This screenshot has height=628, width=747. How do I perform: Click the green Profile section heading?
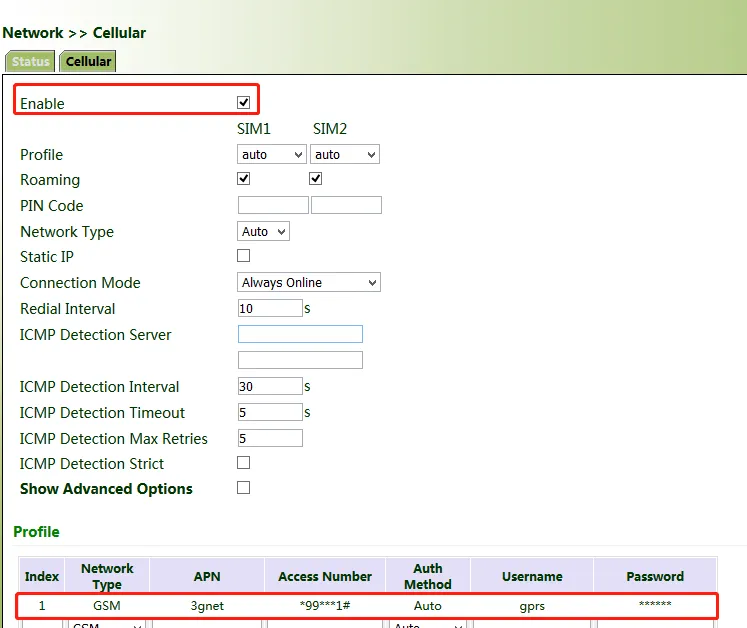tap(36, 532)
